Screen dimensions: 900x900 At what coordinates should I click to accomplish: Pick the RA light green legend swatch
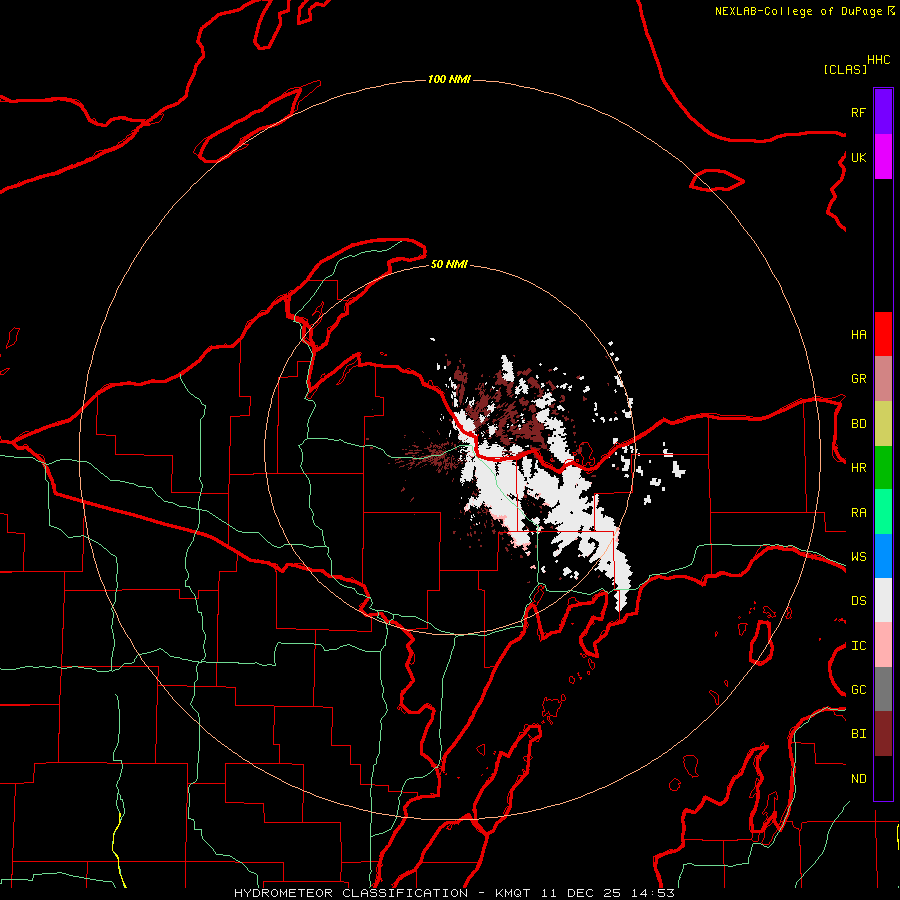[x=883, y=512]
